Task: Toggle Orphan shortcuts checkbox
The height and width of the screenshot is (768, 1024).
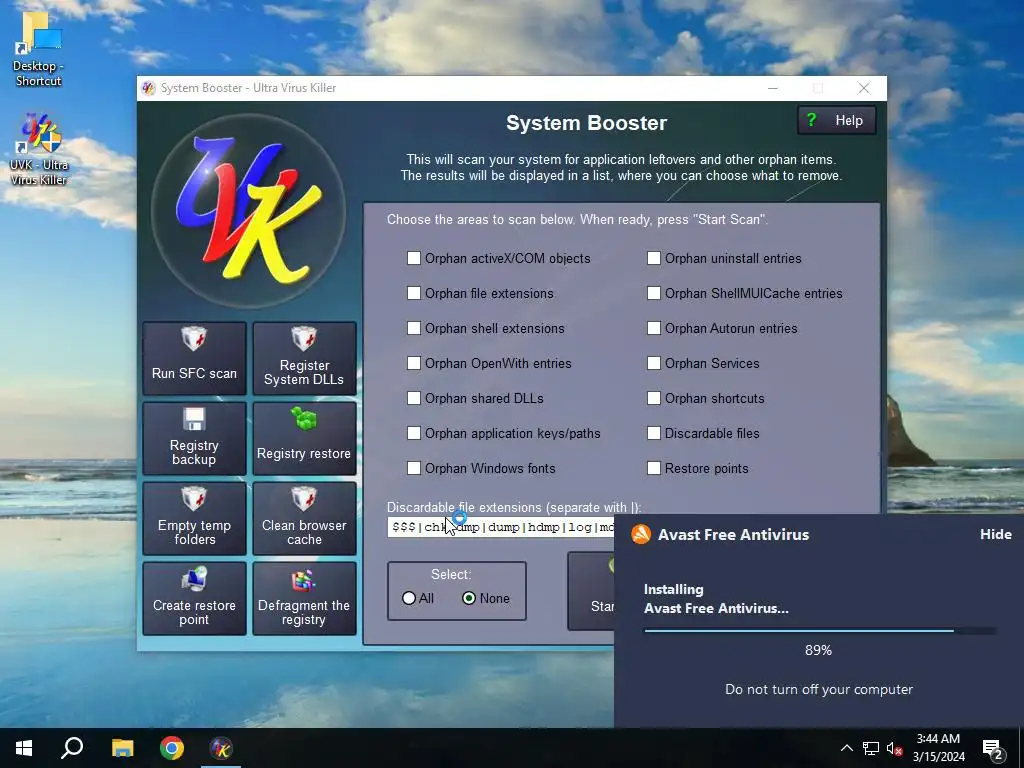Action: coord(654,398)
